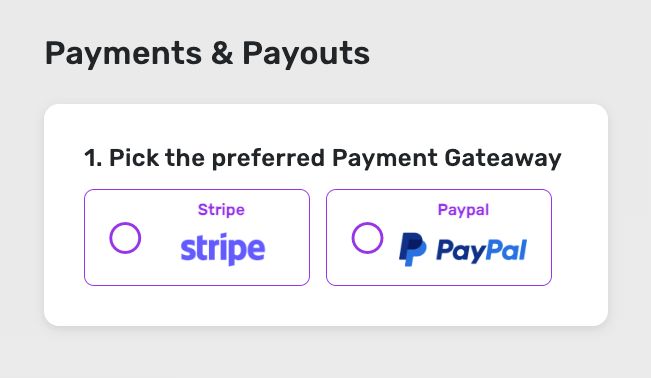The image size is (651, 378).
Task: Click the letter S in the Stripe logo
Action: pos(188,250)
